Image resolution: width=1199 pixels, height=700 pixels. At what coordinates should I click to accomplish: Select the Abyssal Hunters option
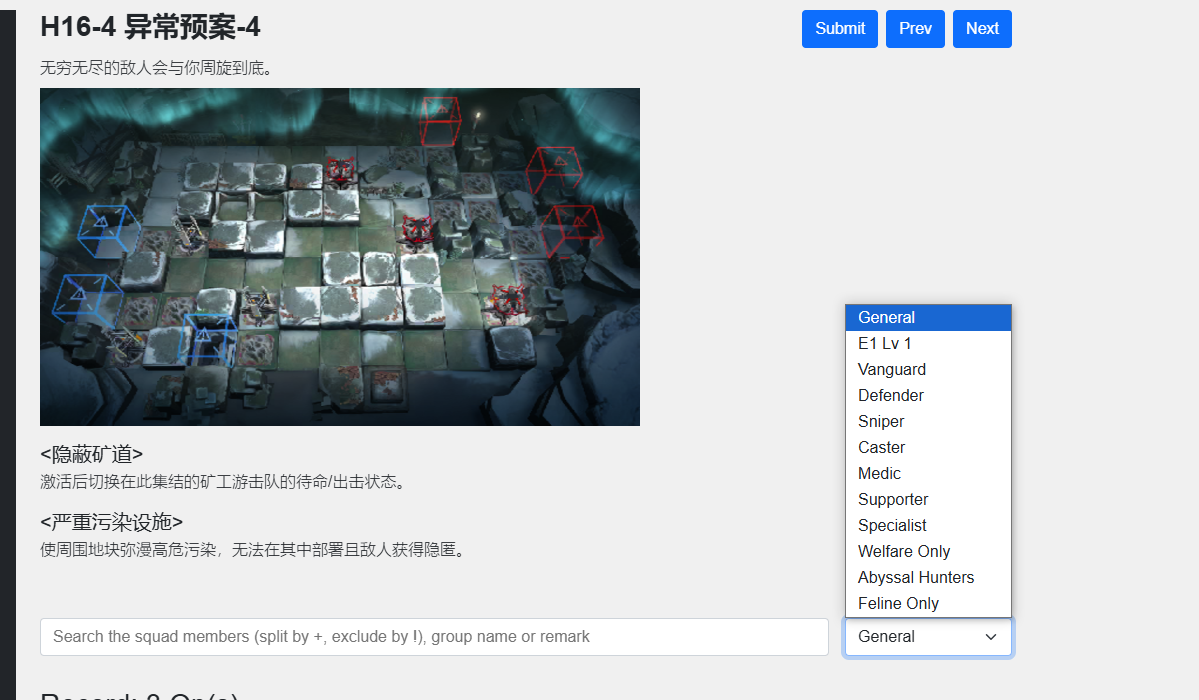click(x=928, y=578)
